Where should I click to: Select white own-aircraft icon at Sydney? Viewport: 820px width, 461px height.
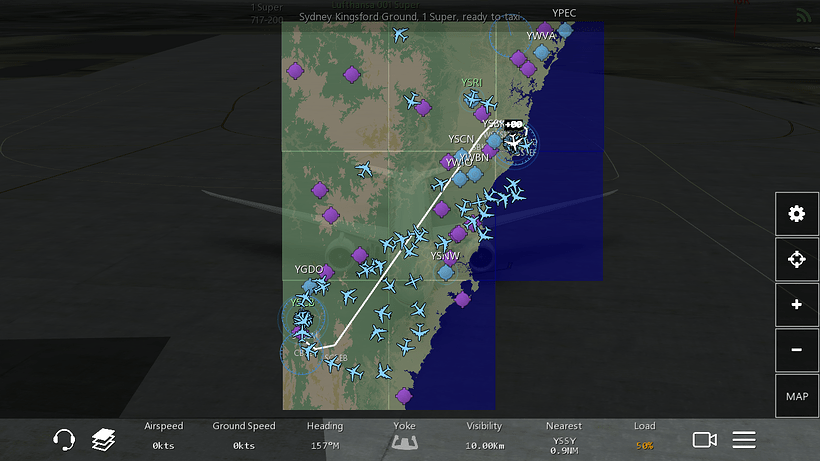[514, 142]
